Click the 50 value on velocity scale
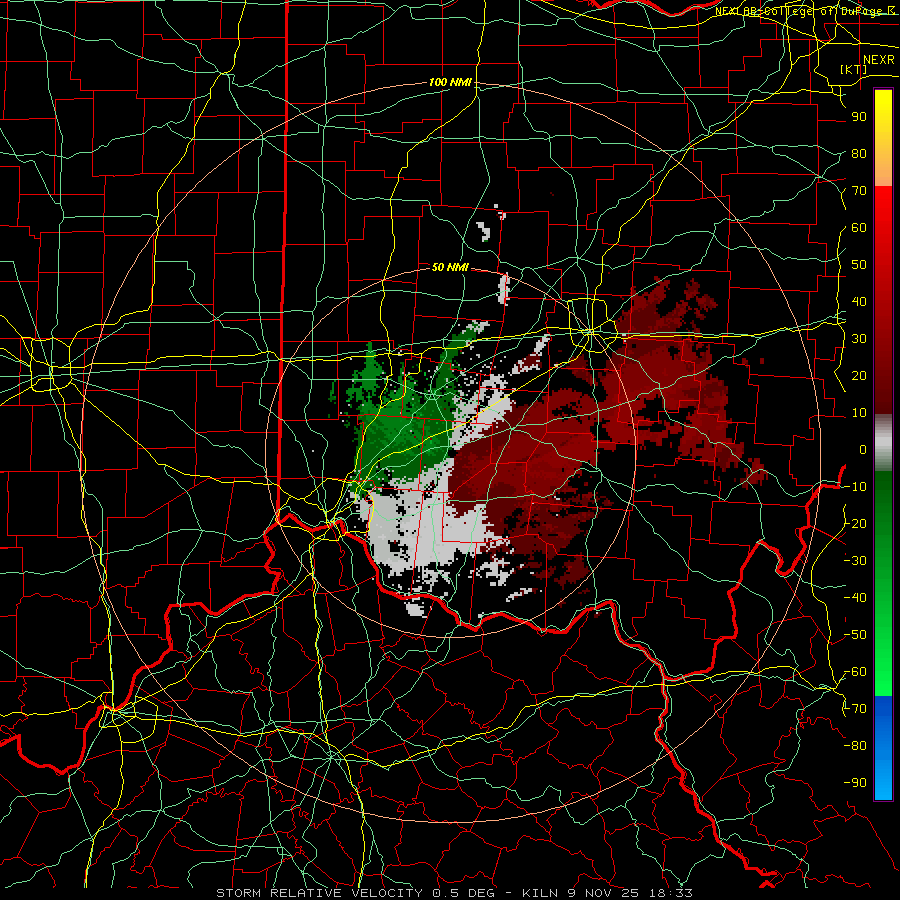 click(x=859, y=265)
